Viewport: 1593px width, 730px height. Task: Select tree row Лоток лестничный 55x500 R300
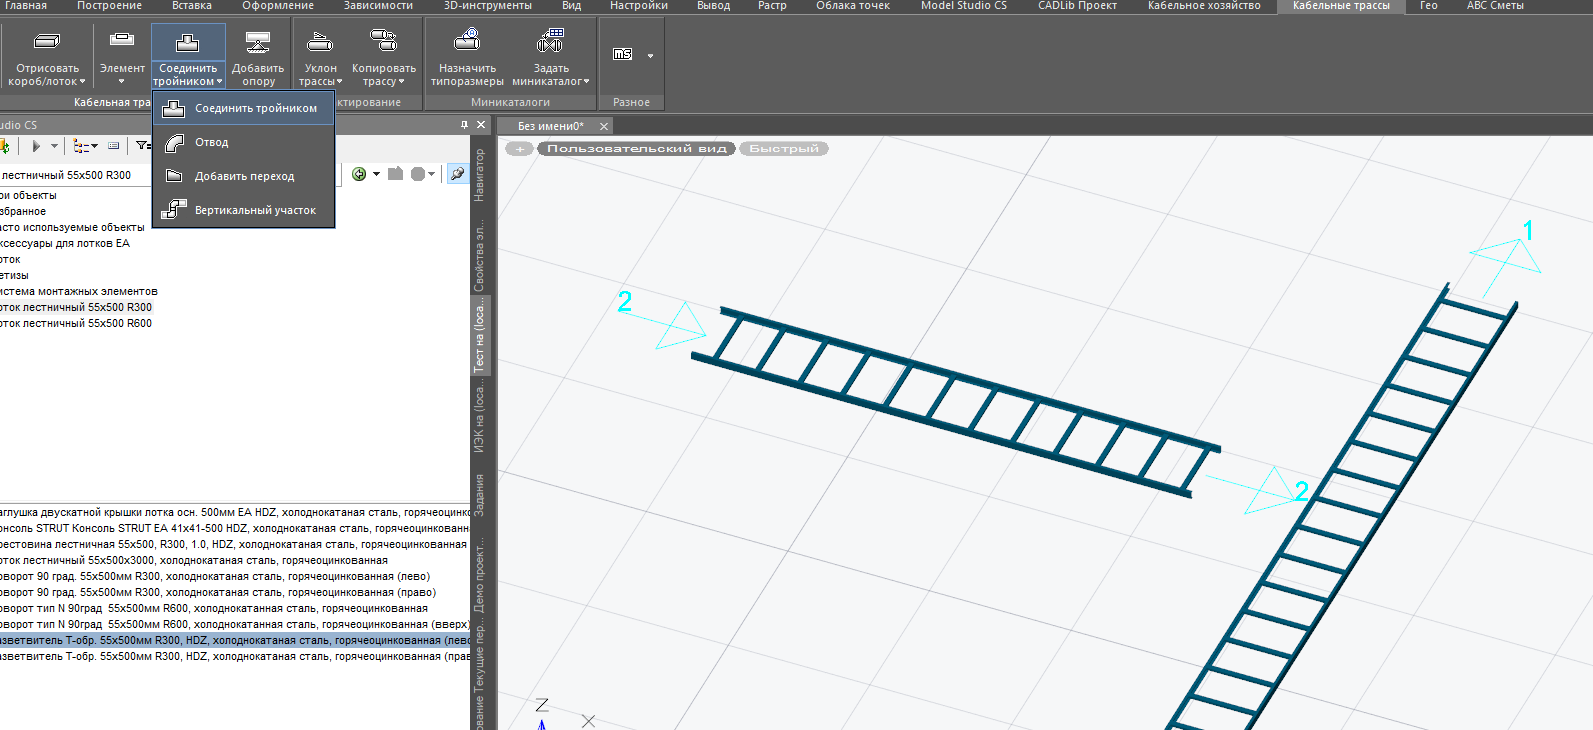click(76, 307)
